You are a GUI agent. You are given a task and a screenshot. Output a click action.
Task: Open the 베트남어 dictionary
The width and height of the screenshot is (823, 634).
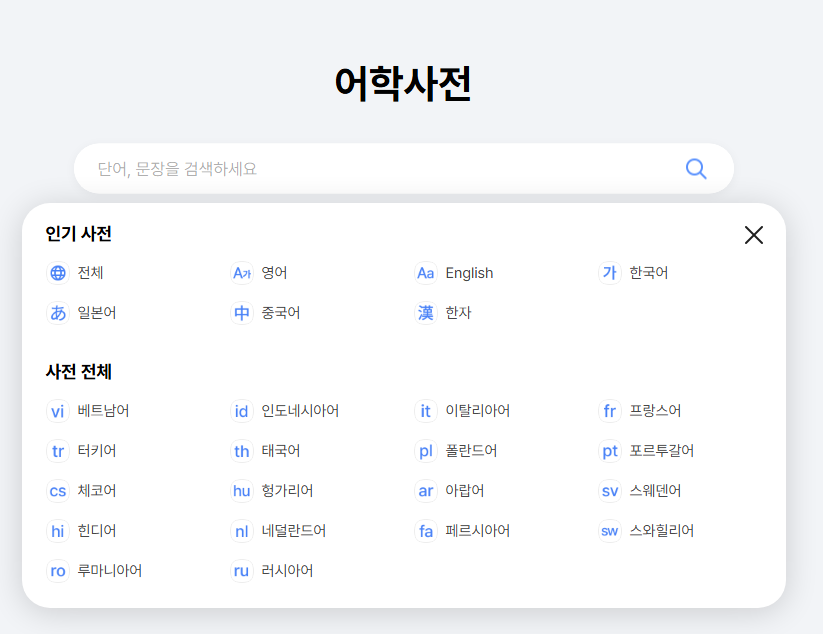[103, 410]
